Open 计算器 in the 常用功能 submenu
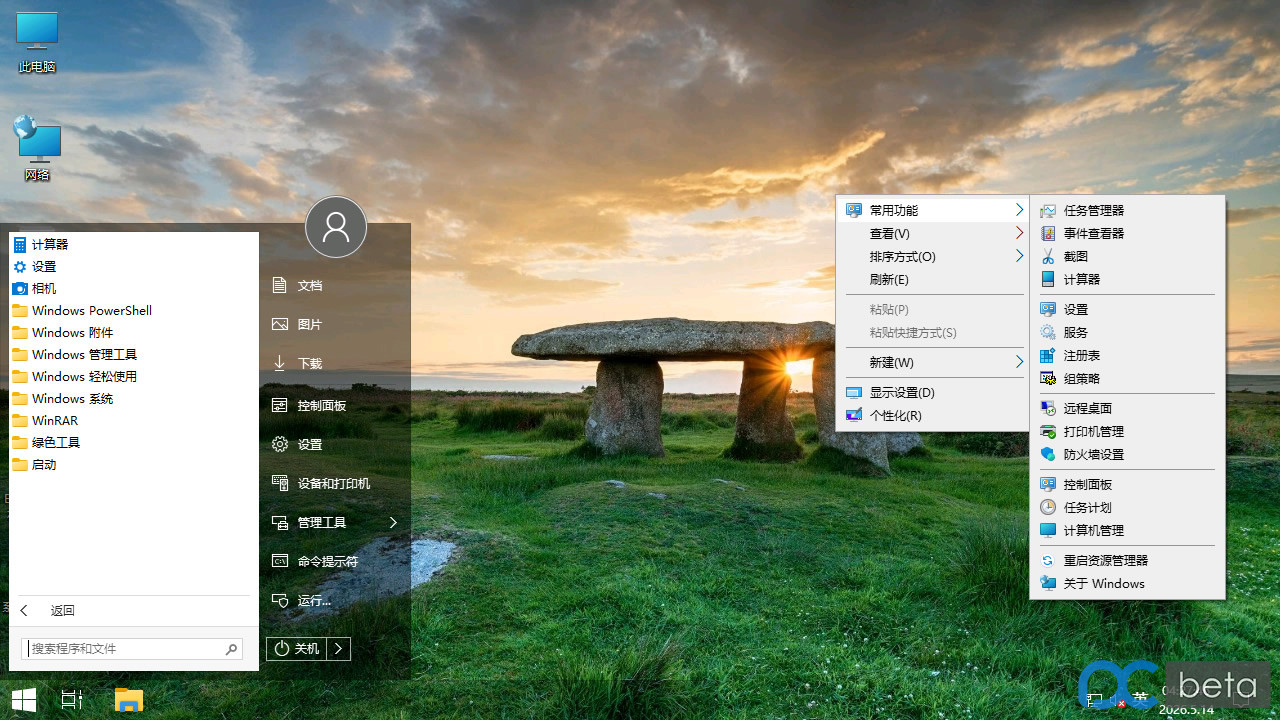The width and height of the screenshot is (1280, 720). tap(1127, 279)
